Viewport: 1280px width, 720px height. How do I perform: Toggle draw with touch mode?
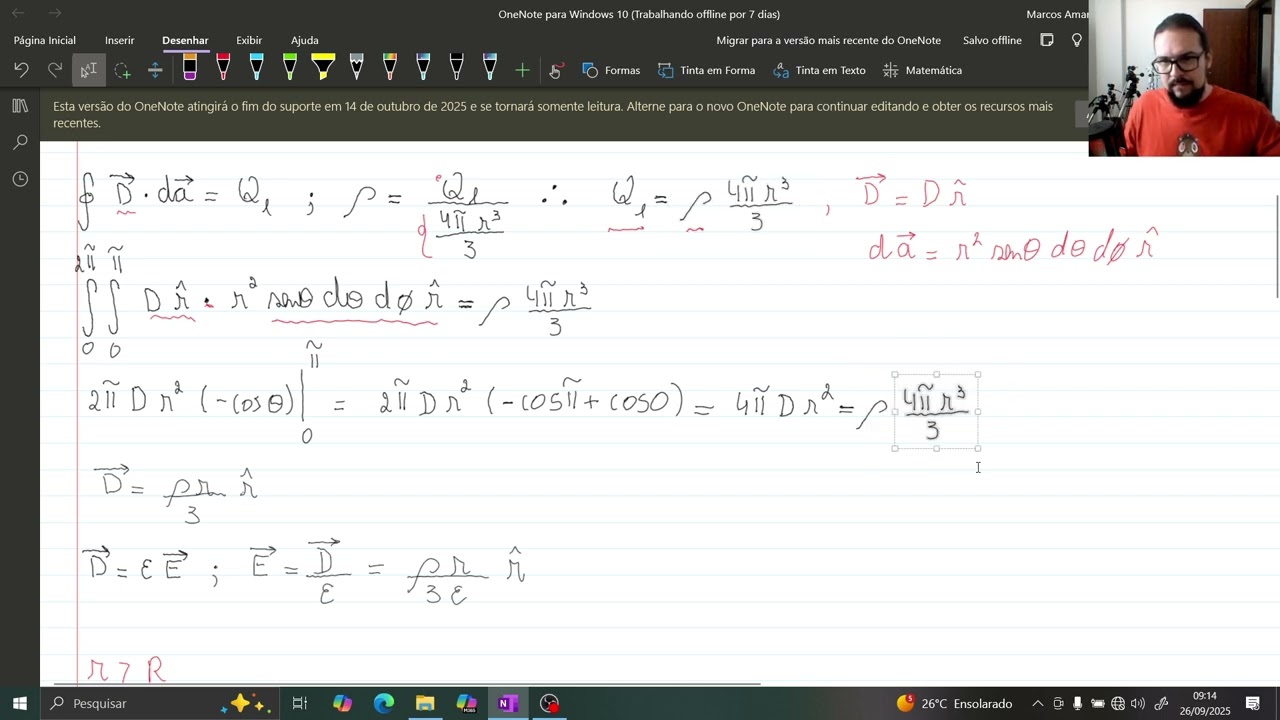click(556, 70)
